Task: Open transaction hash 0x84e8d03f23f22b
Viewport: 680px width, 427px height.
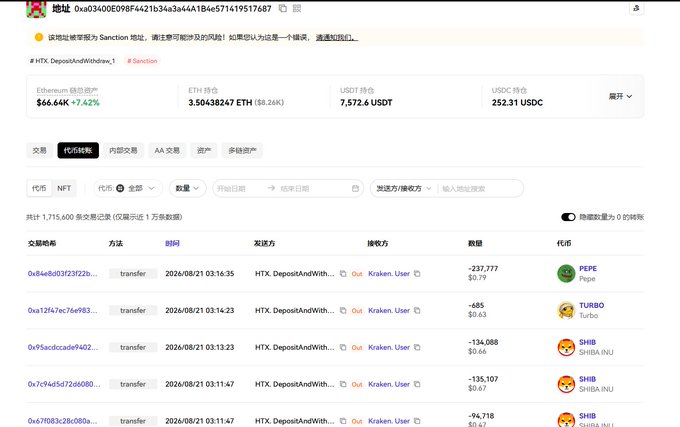Action: (62, 274)
